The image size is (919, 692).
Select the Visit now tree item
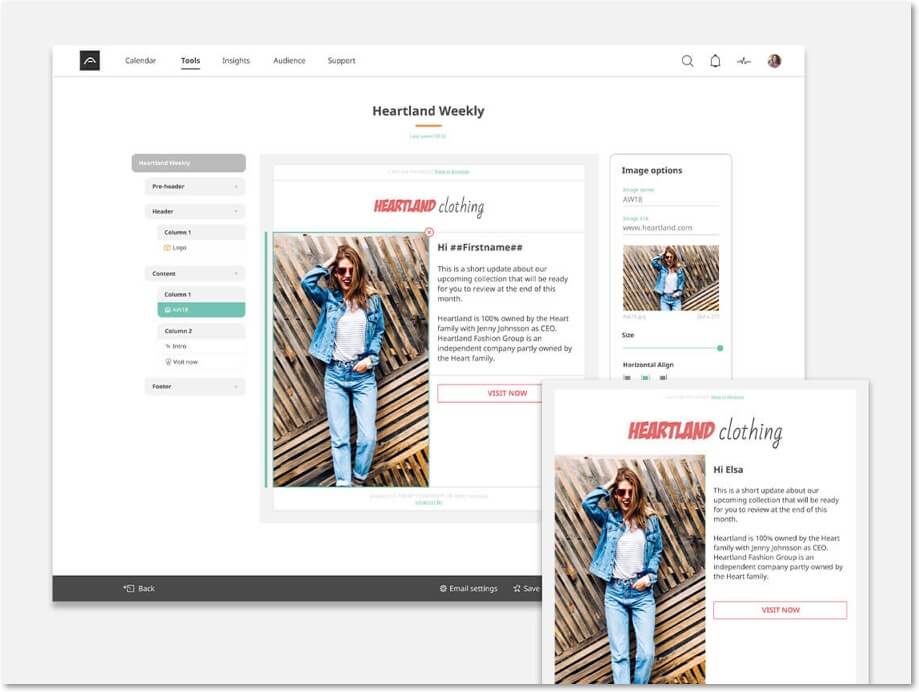201,362
